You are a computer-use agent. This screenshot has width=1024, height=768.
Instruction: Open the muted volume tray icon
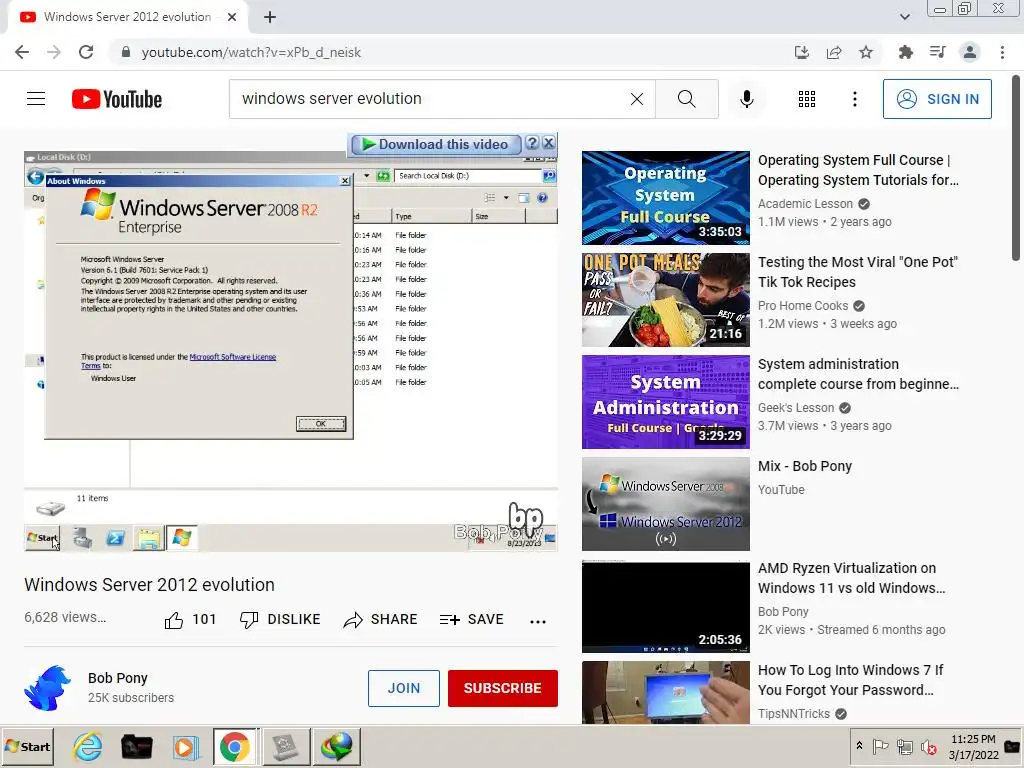928,746
